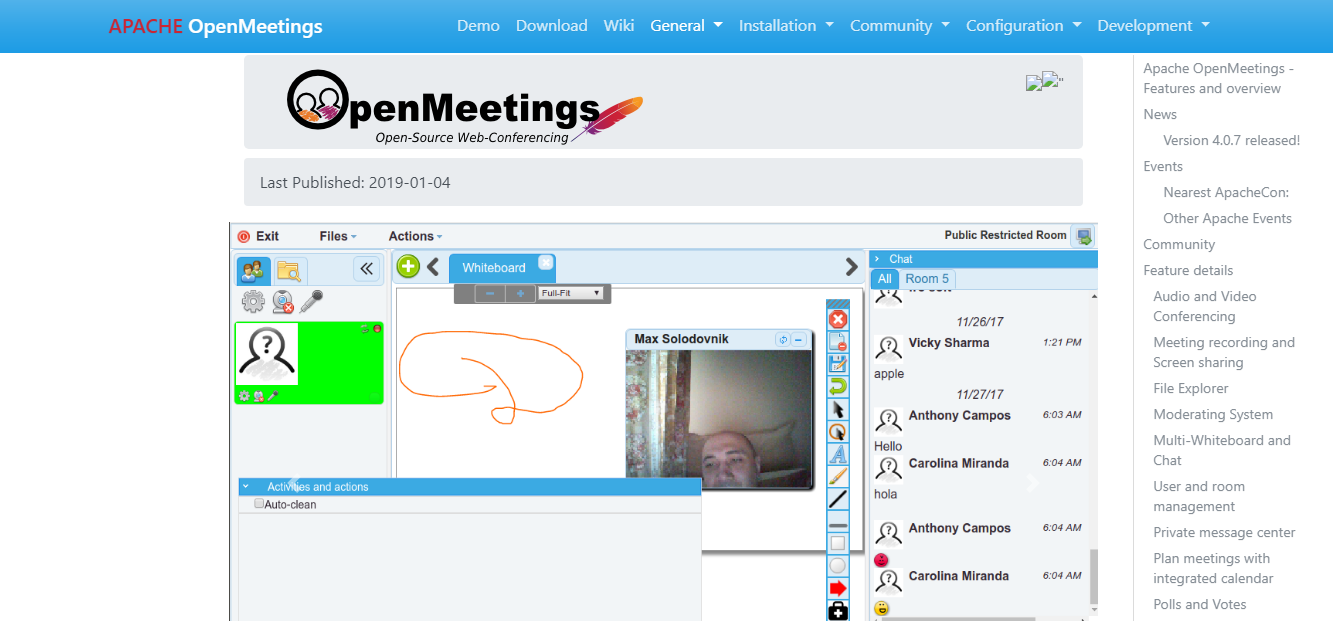Open 'File Explorer' sidebar link
The height and width of the screenshot is (621, 1333).
tap(1191, 388)
